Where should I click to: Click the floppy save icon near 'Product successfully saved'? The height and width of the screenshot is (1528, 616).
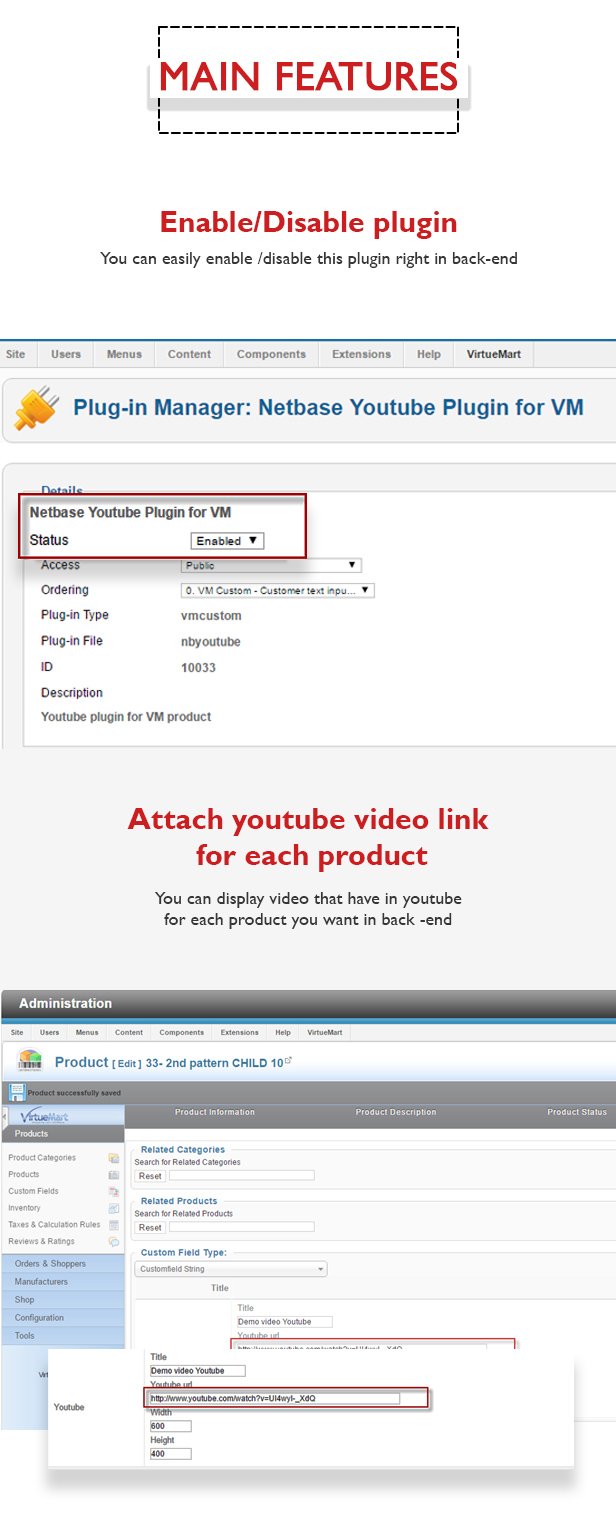16,1093
